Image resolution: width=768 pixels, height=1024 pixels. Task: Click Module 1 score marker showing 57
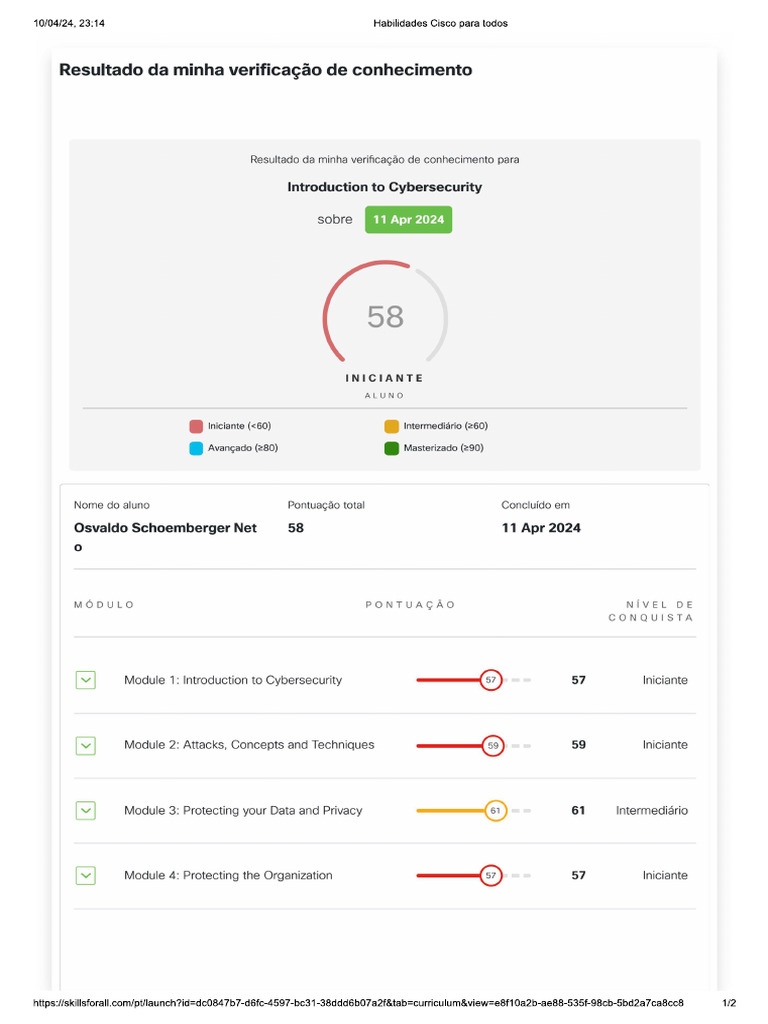tap(490, 680)
